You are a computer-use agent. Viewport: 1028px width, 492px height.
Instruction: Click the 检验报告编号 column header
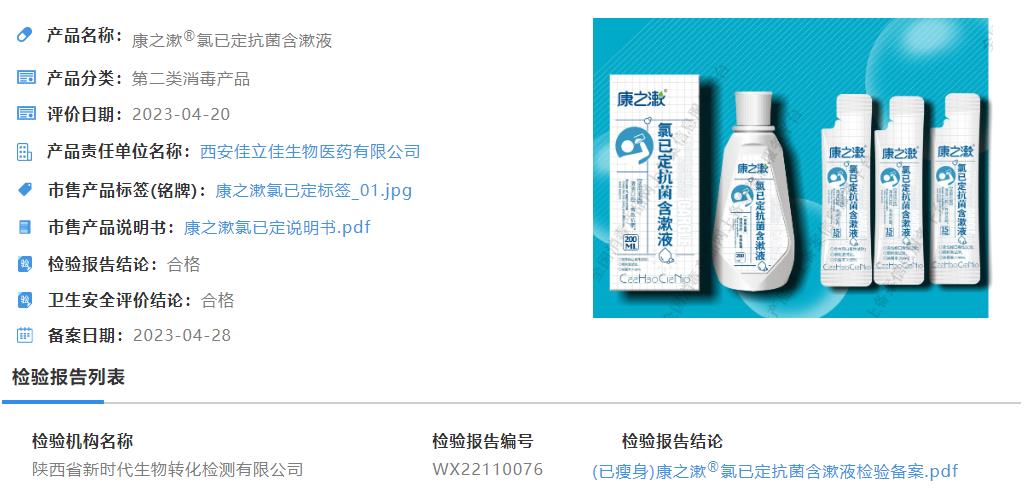click(x=483, y=441)
